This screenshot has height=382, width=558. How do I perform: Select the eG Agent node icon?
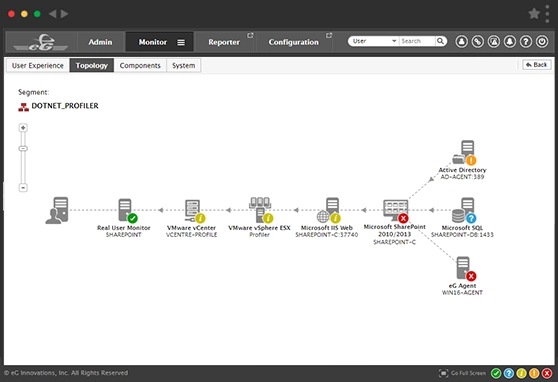[x=466, y=269]
